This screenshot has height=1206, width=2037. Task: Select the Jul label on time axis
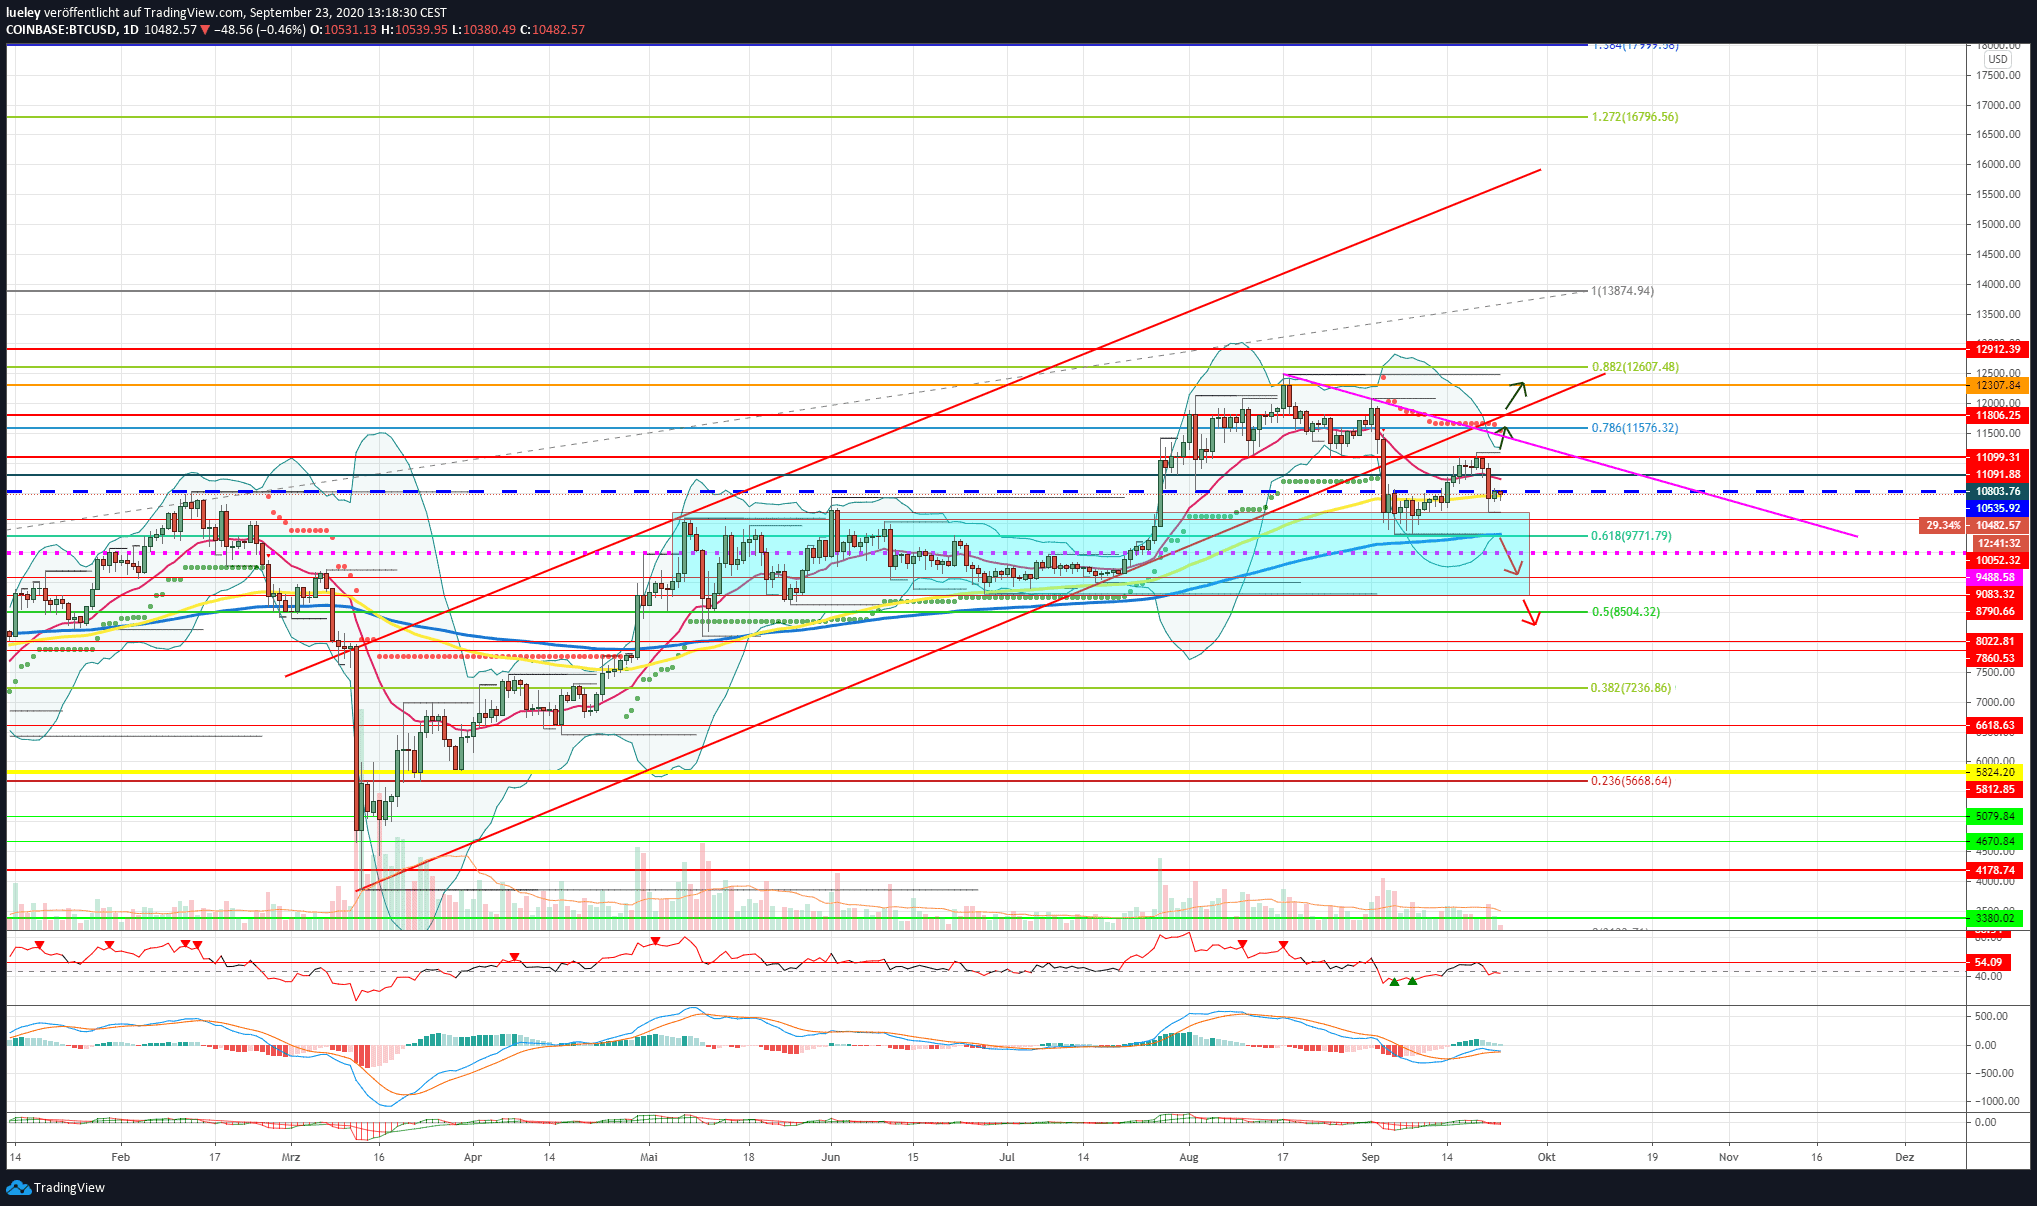(x=1007, y=1157)
